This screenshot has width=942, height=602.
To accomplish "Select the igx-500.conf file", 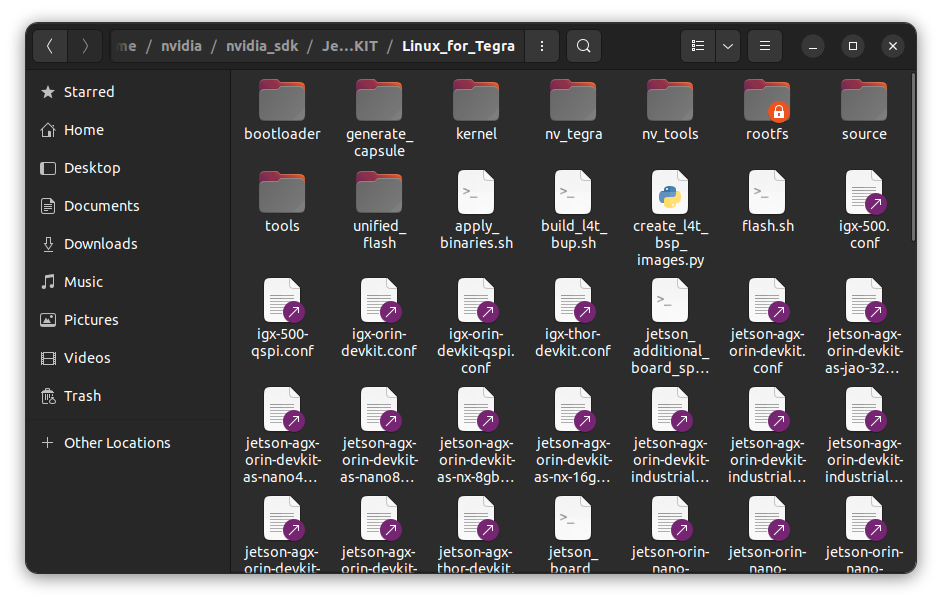I will (x=863, y=196).
